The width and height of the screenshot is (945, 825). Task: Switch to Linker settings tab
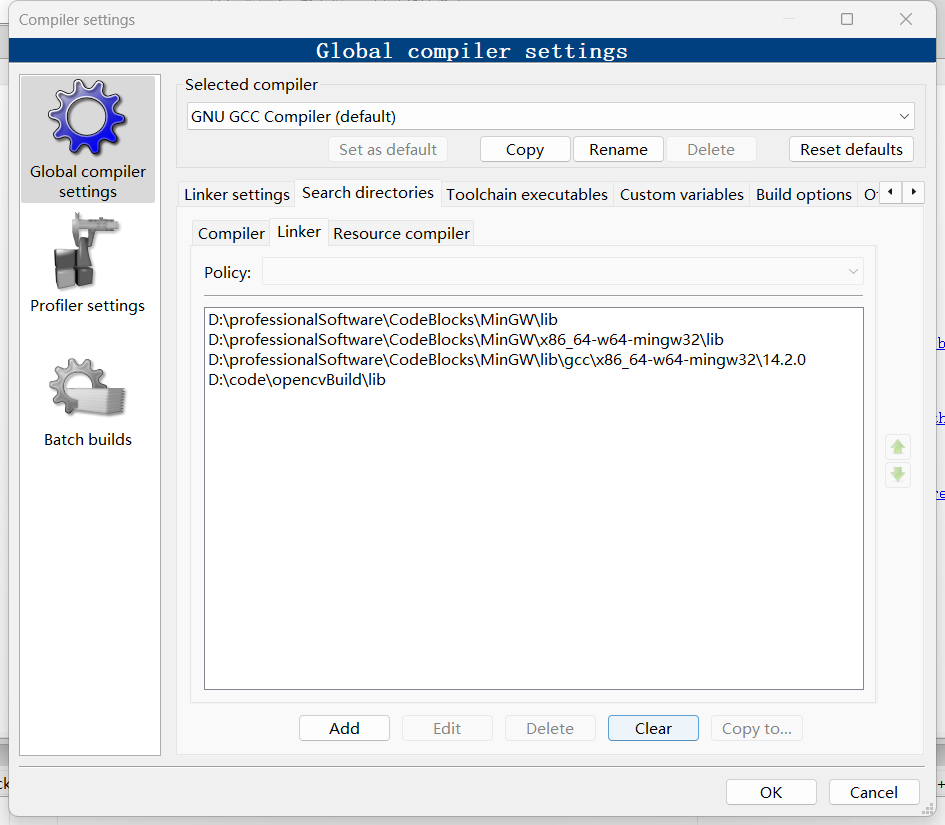(237, 194)
